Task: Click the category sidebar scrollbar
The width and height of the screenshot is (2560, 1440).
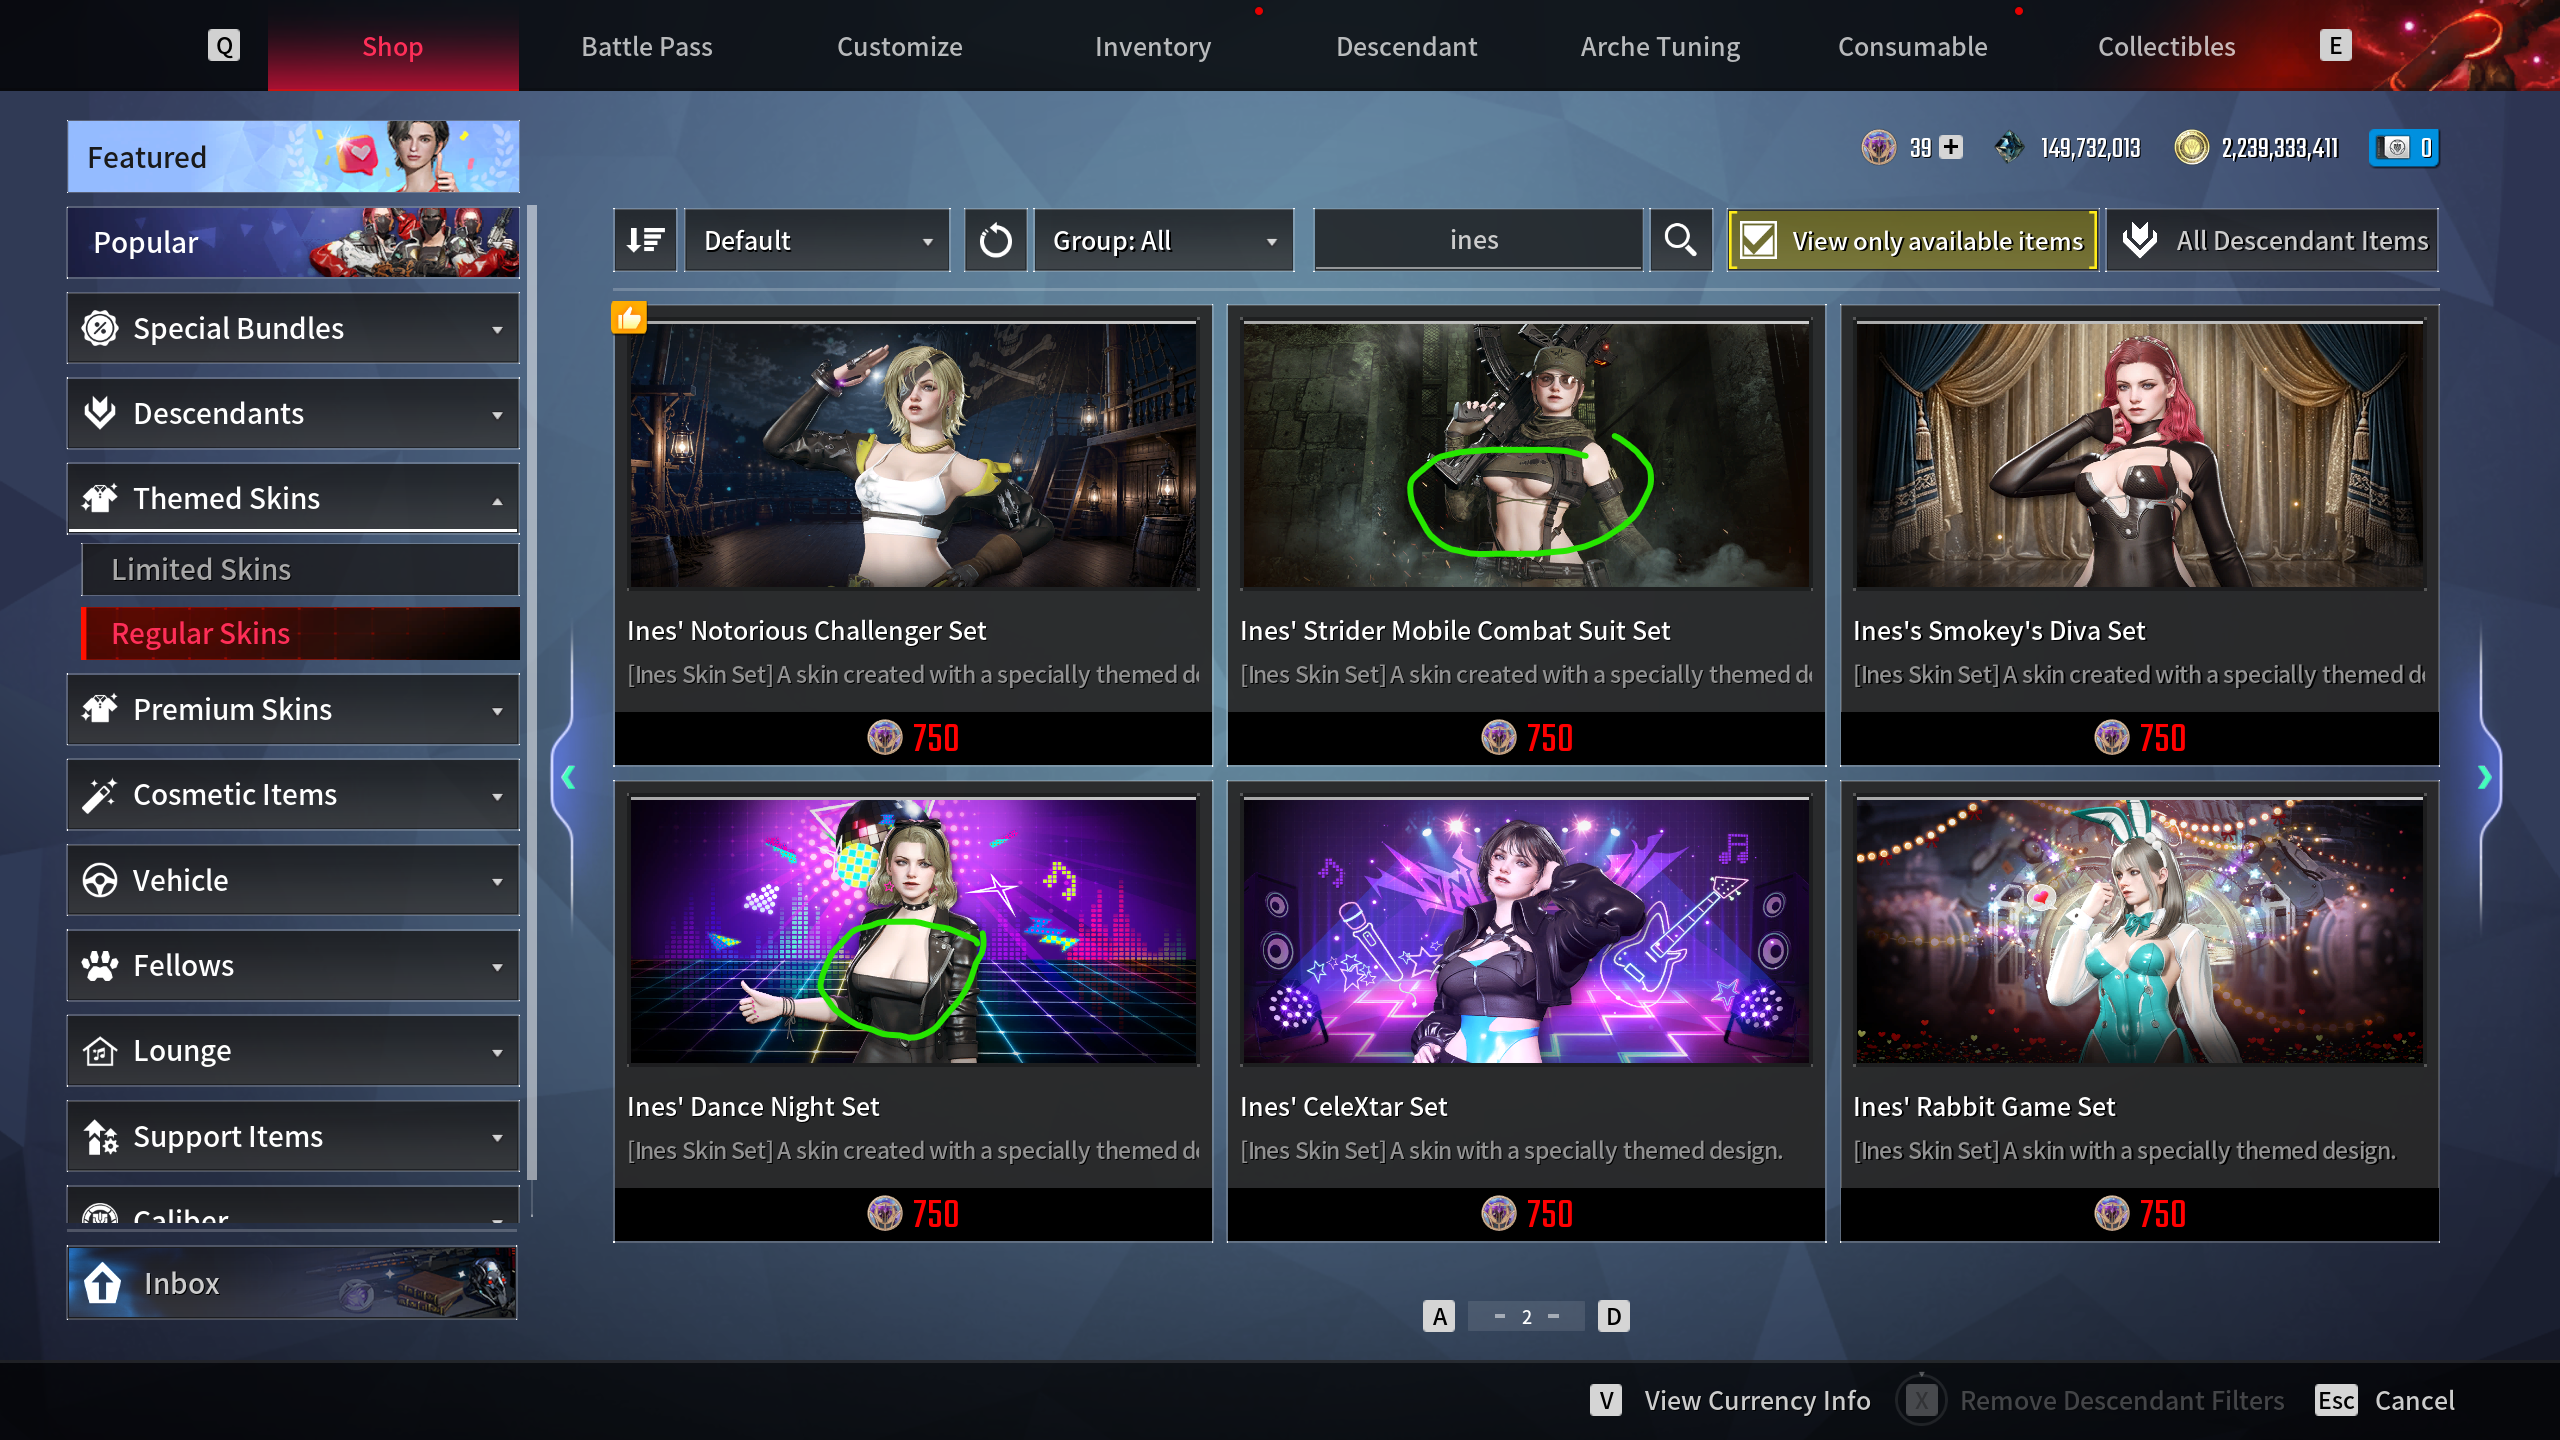Action: click(532, 694)
